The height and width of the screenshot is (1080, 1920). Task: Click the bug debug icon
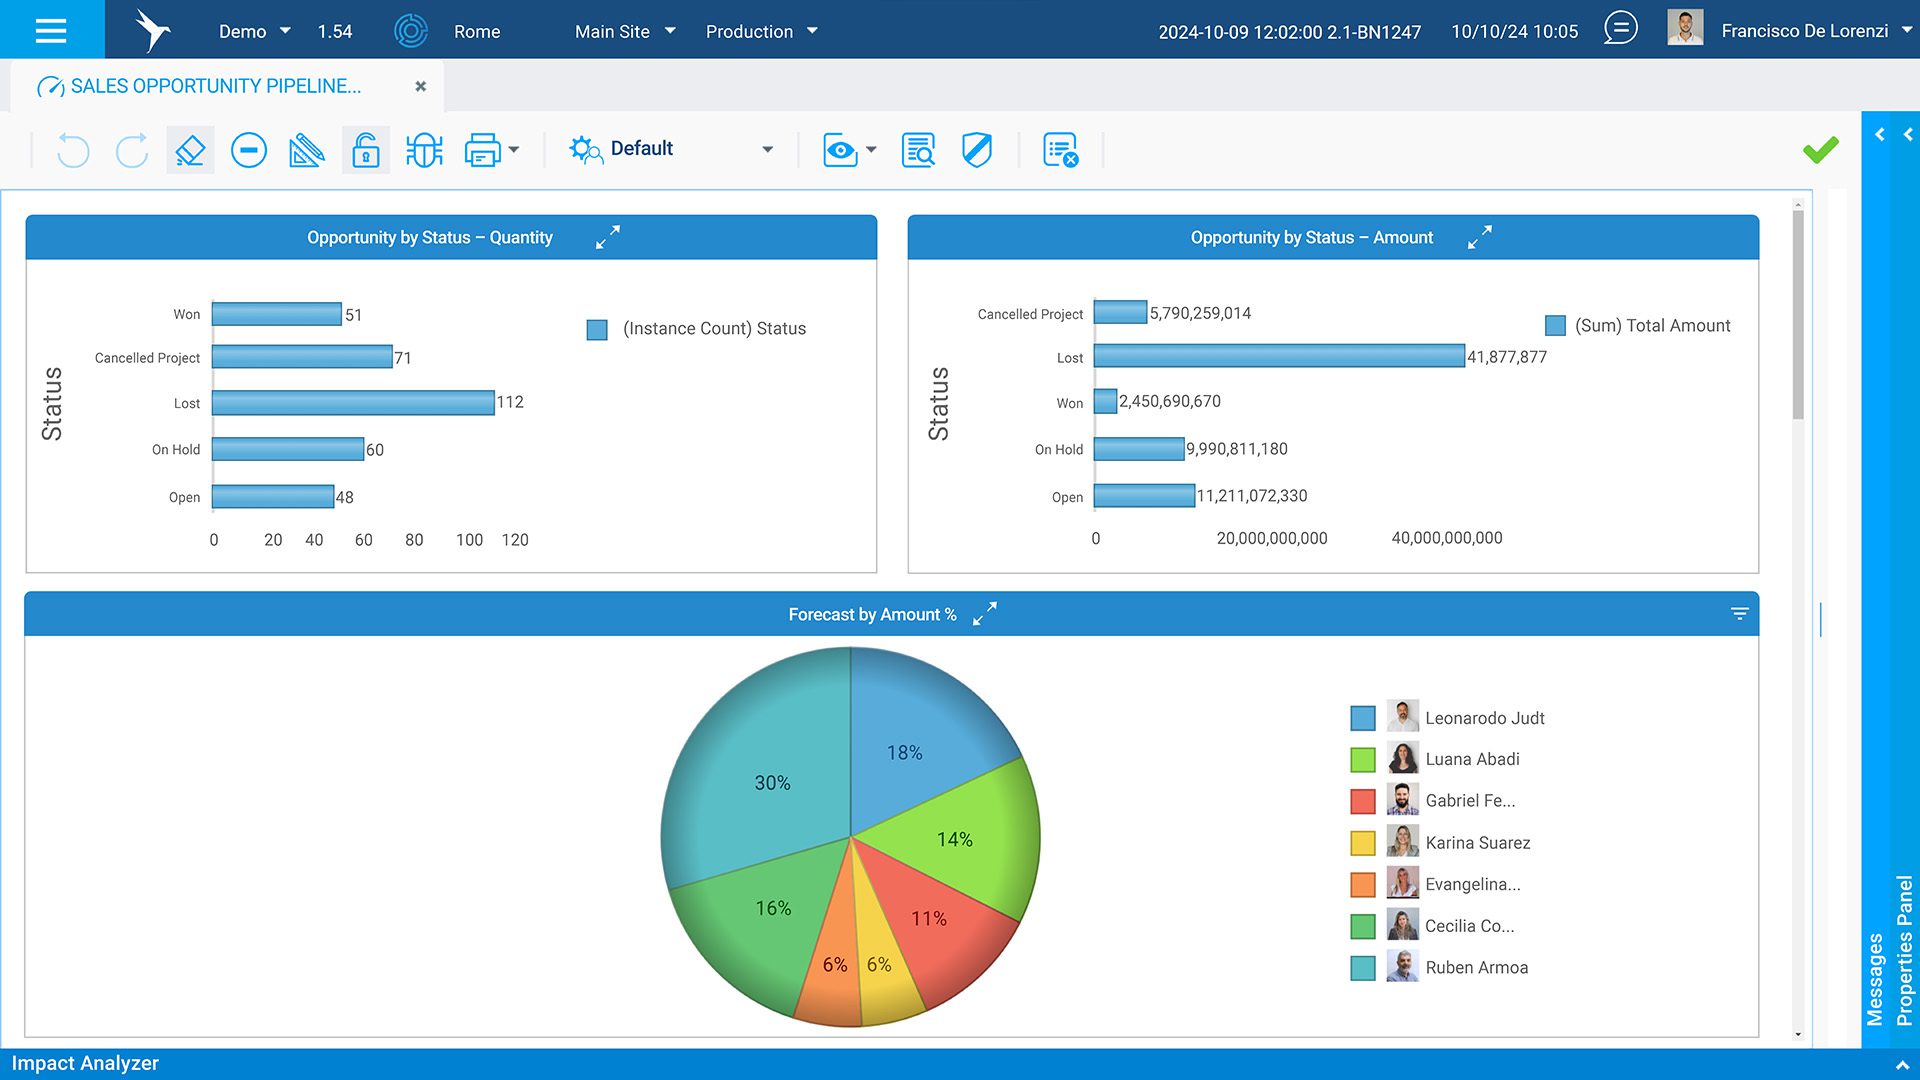pos(424,151)
